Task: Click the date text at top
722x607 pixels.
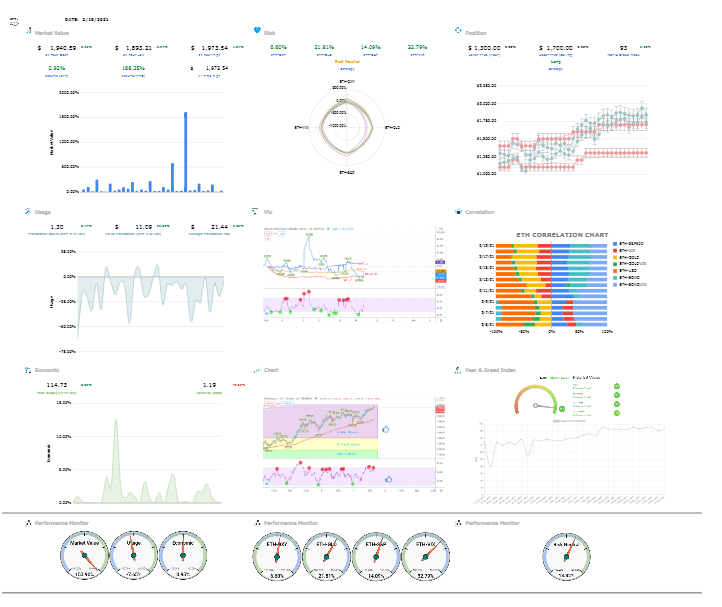Action: (x=87, y=20)
